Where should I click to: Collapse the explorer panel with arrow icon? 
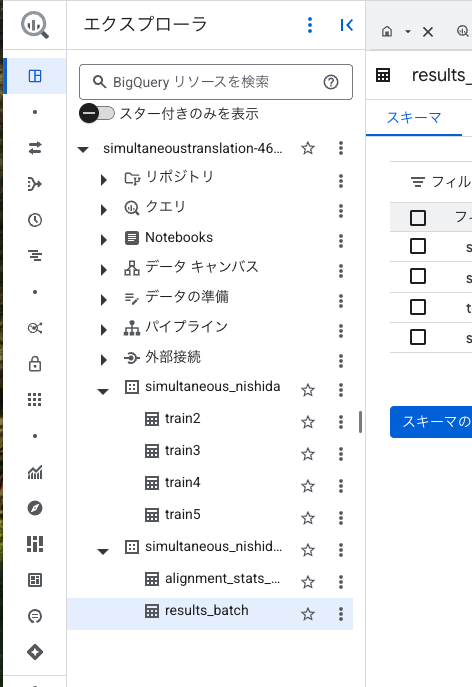coord(346,25)
